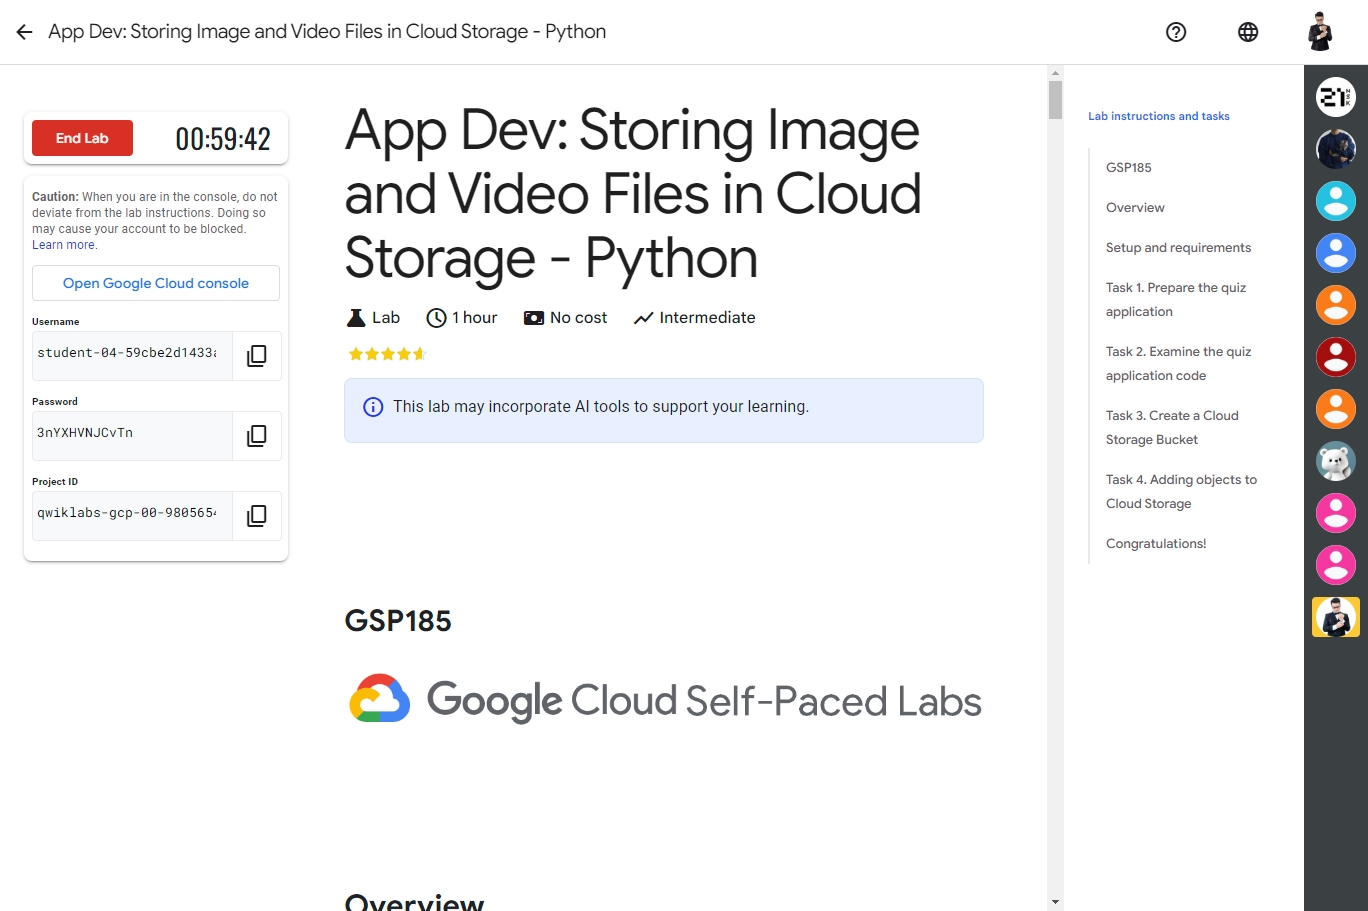Go to Task 4 Adding objects to Cloud Storage

click(x=1181, y=491)
